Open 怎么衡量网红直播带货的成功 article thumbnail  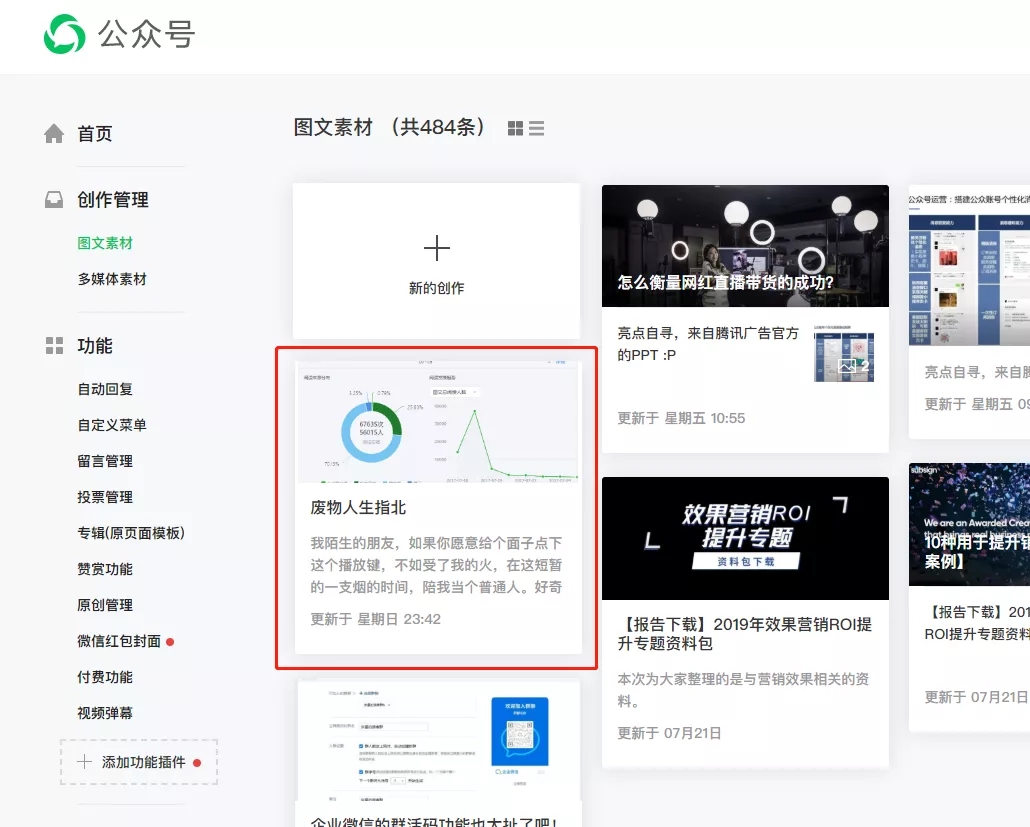[745, 246]
